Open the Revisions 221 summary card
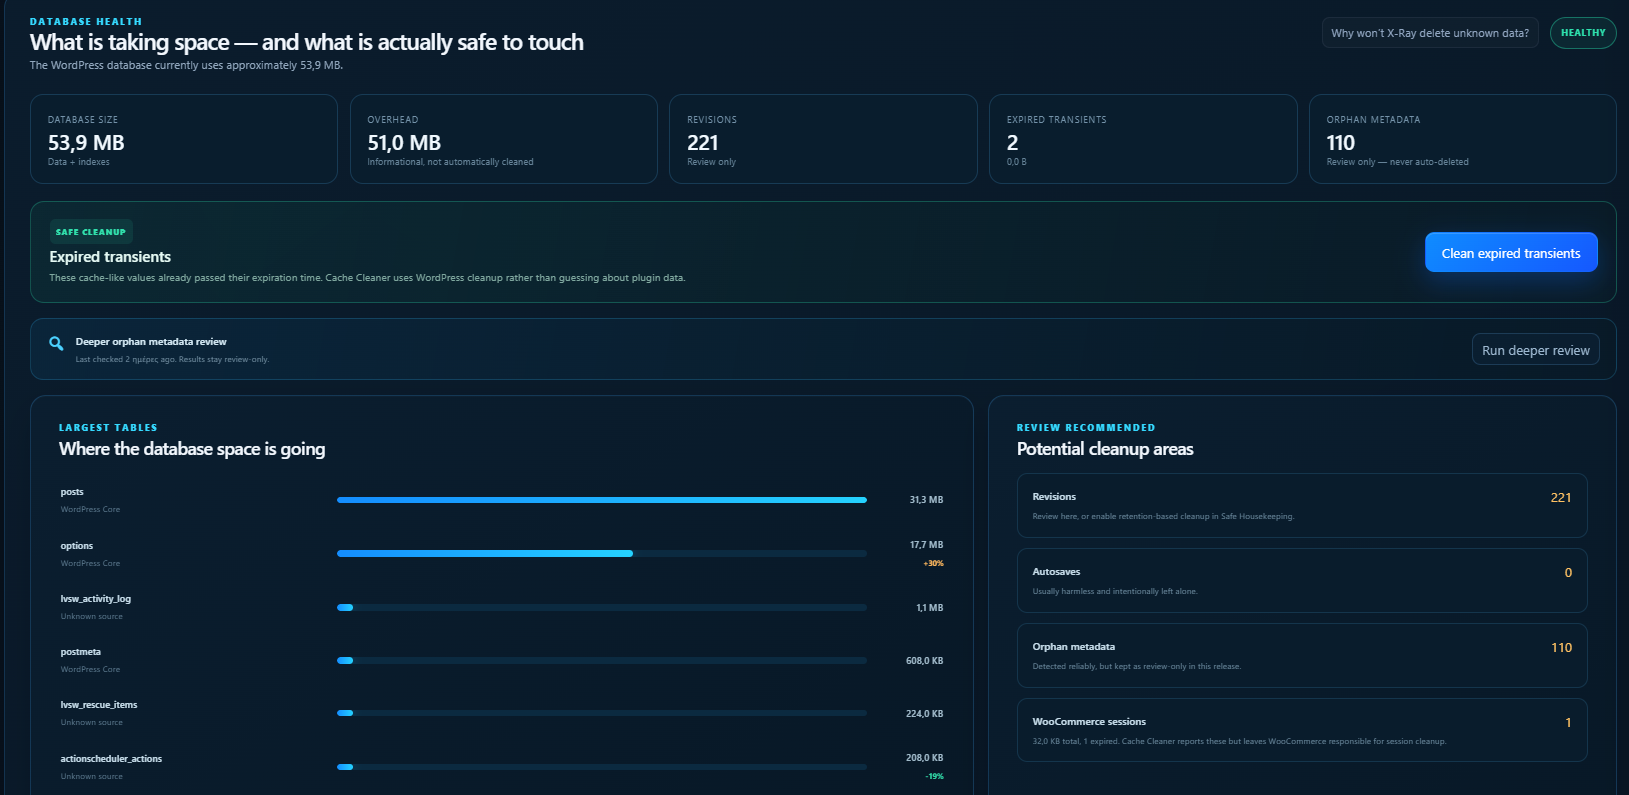This screenshot has width=1629, height=795. 823,139
